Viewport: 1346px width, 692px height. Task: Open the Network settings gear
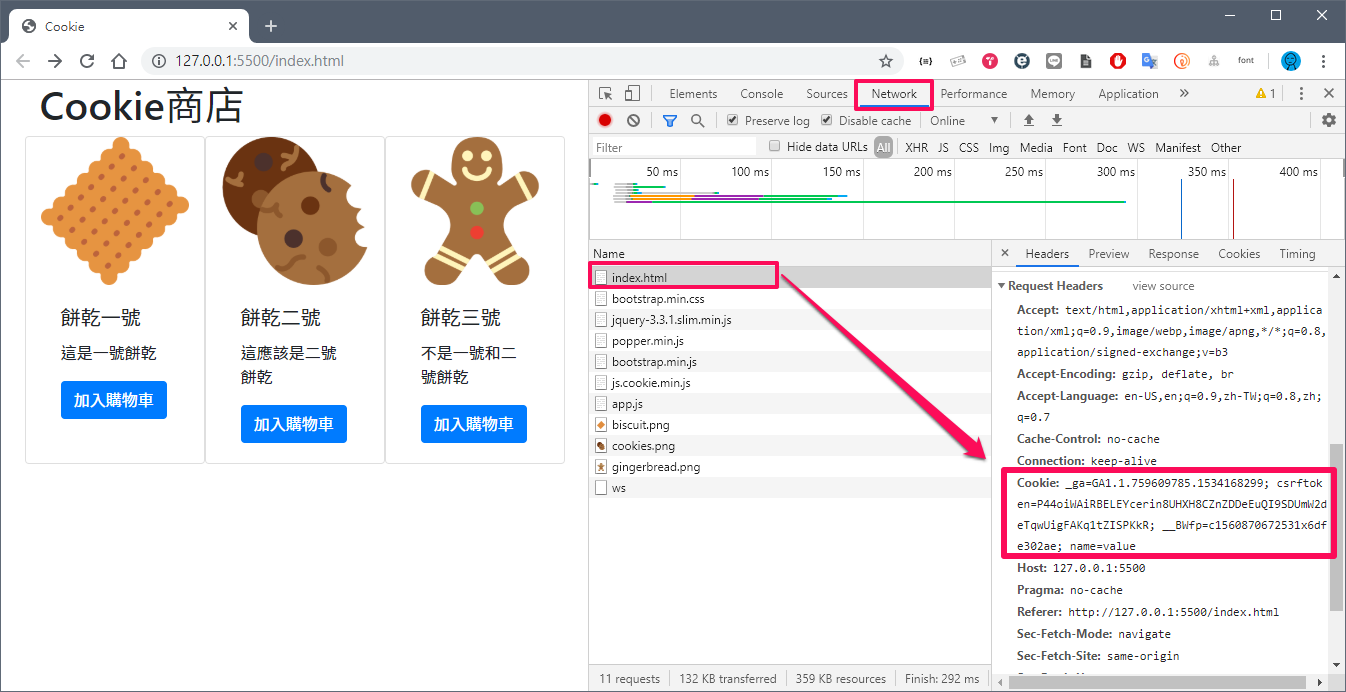point(1328,121)
